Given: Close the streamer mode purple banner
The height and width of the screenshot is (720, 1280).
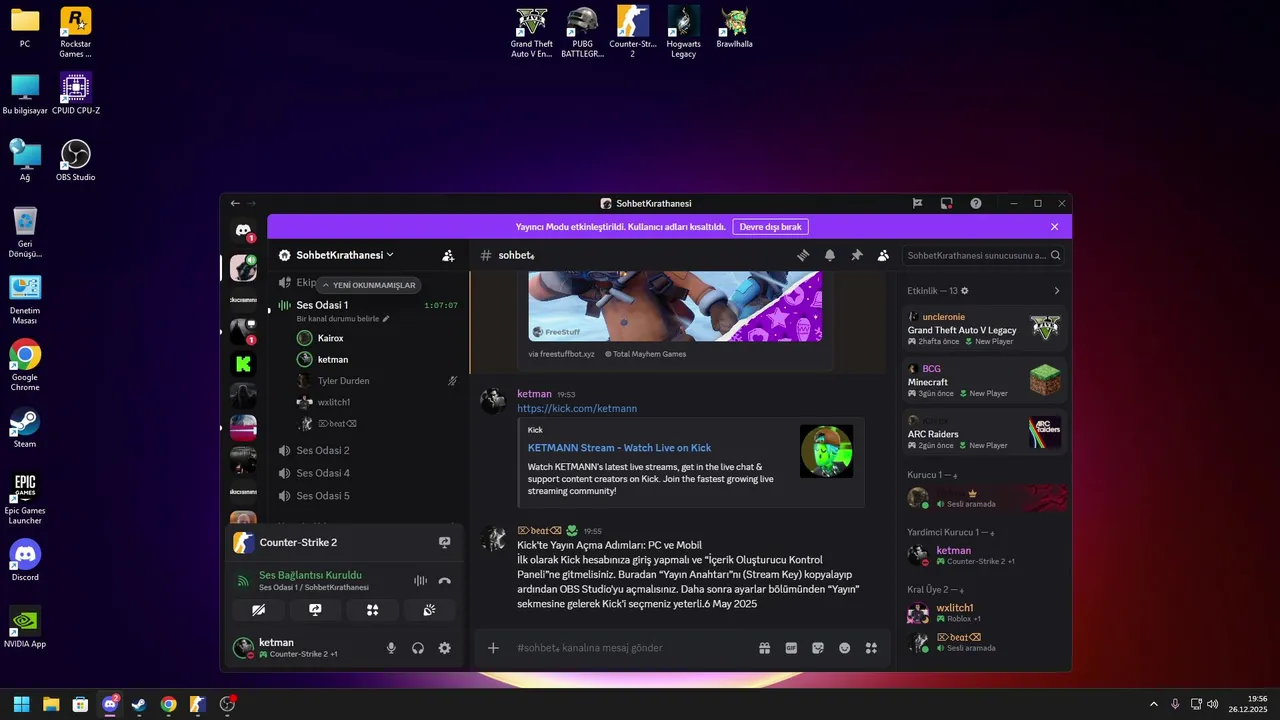Looking at the screenshot, I should pos(1054,227).
